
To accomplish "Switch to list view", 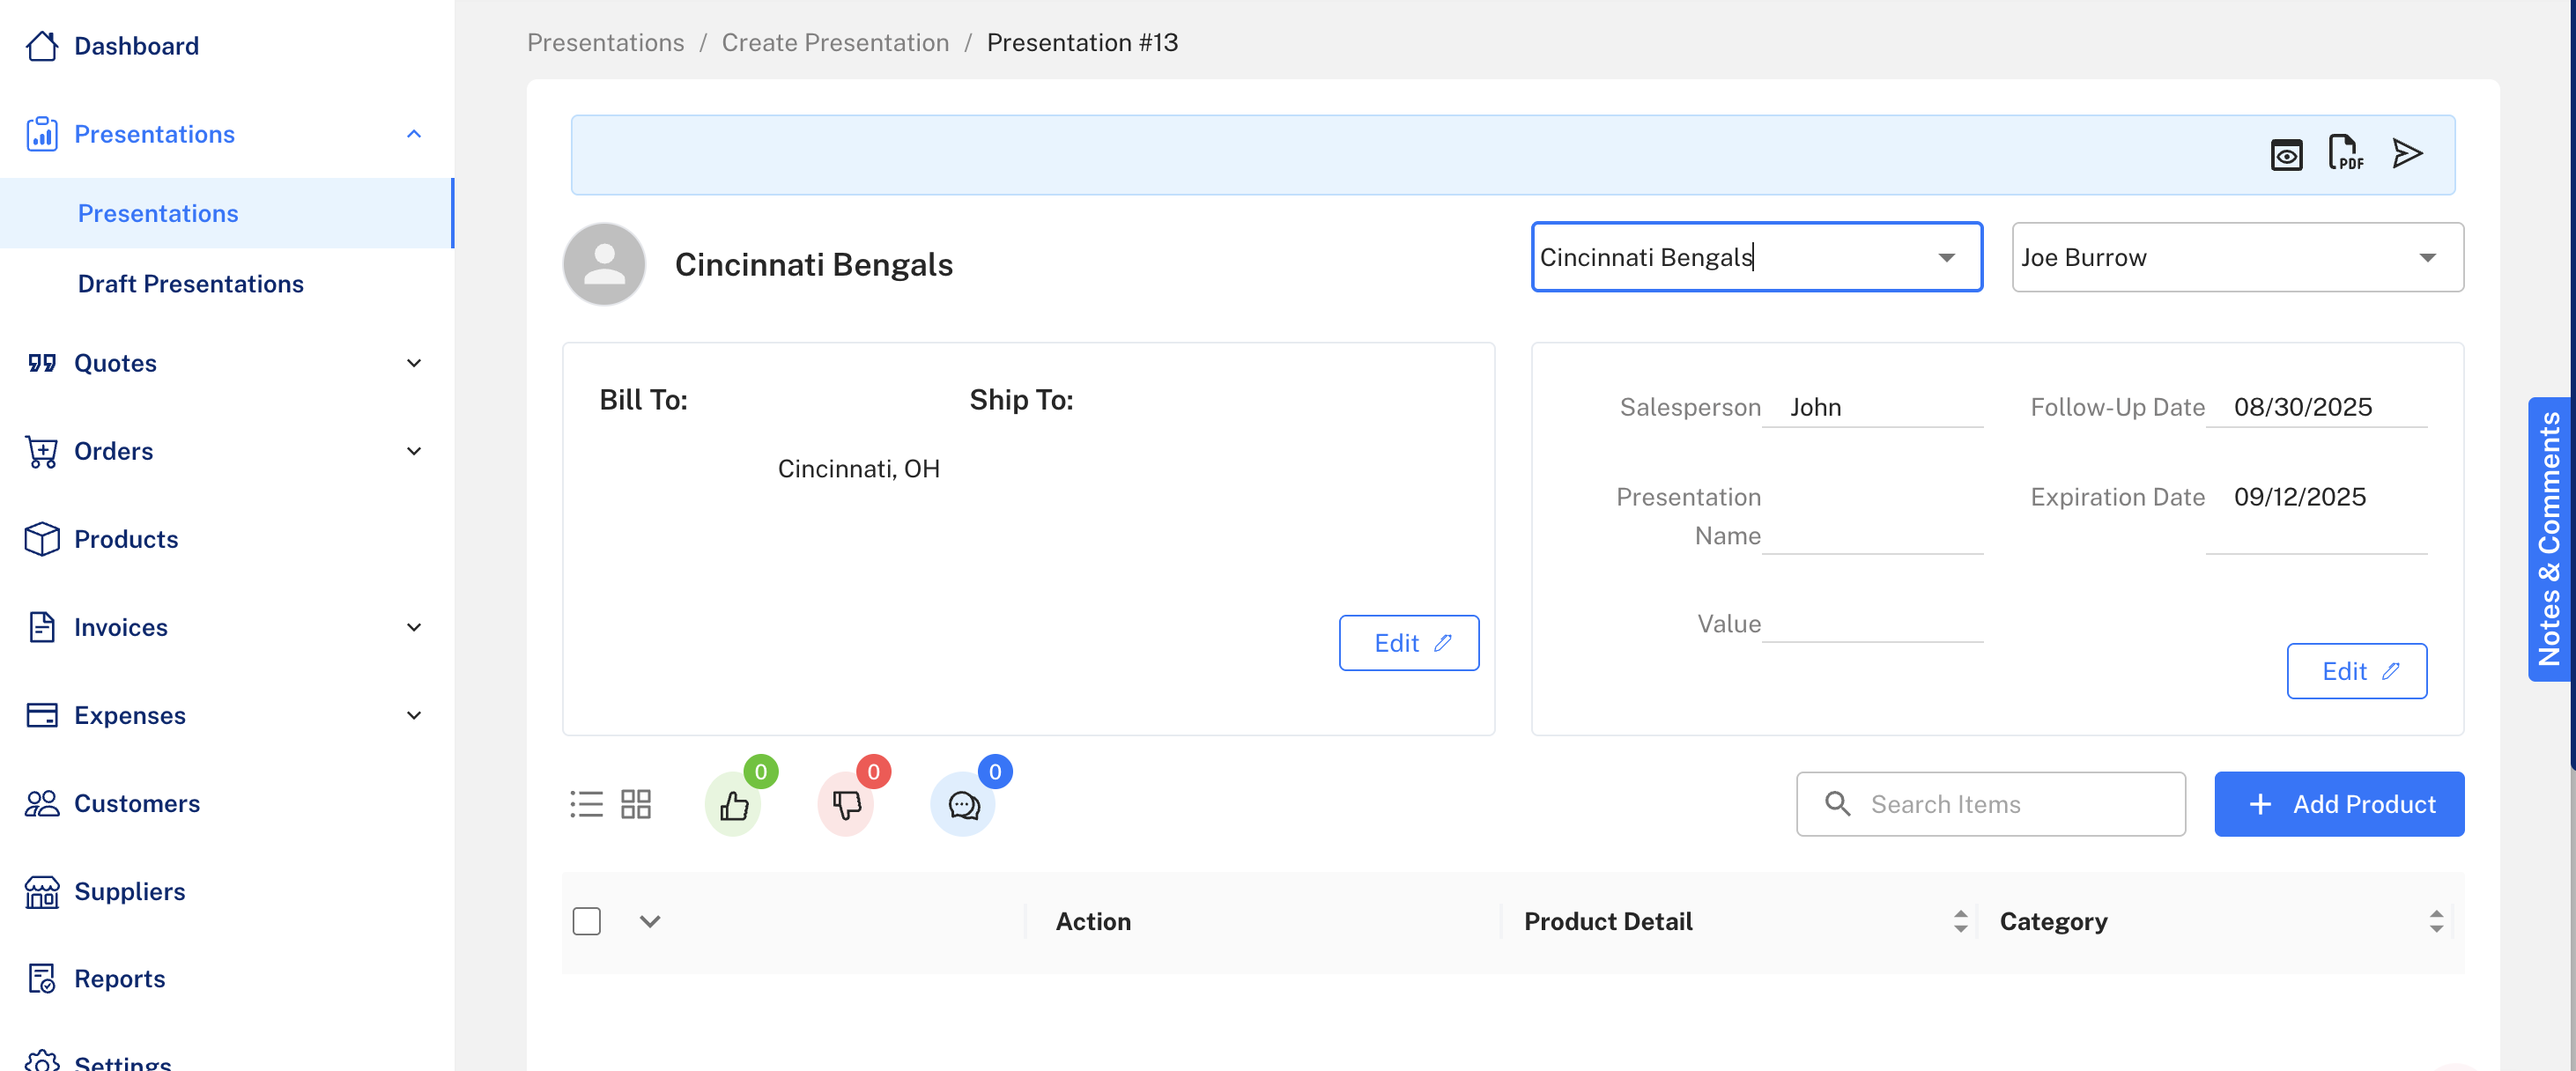I will (587, 804).
